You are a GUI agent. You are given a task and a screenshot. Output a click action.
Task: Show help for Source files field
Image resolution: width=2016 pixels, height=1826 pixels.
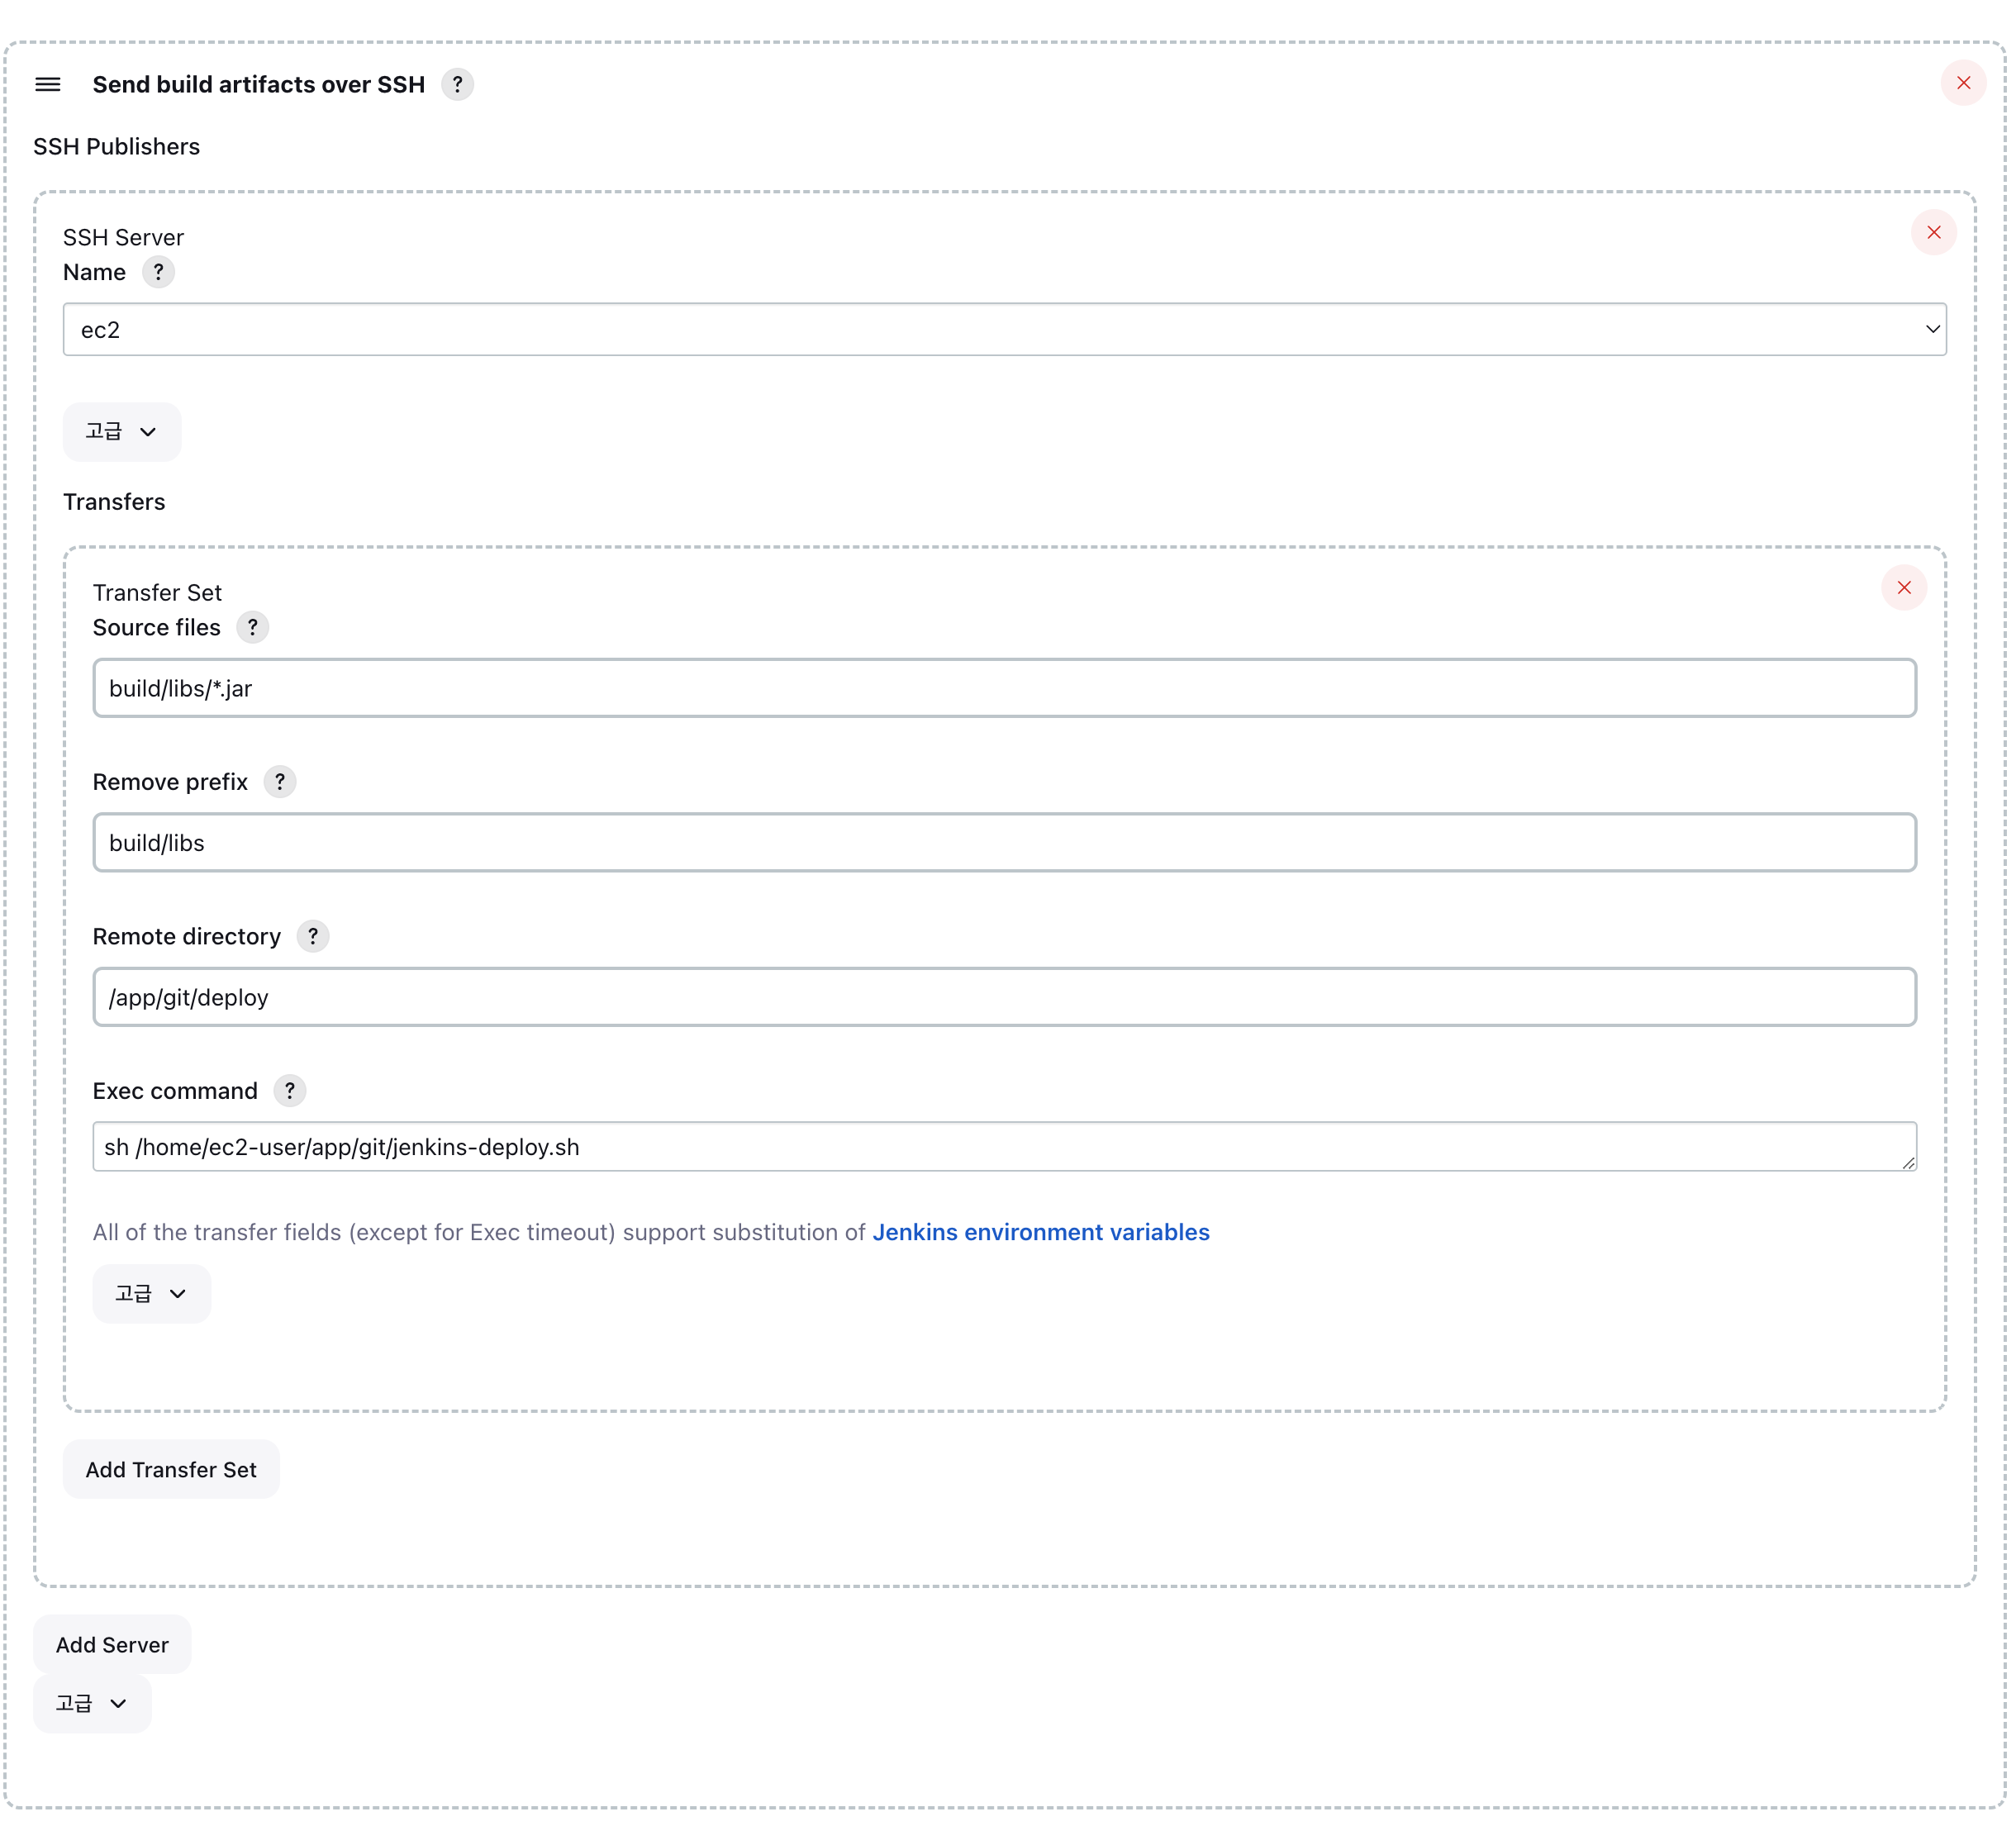click(x=252, y=628)
